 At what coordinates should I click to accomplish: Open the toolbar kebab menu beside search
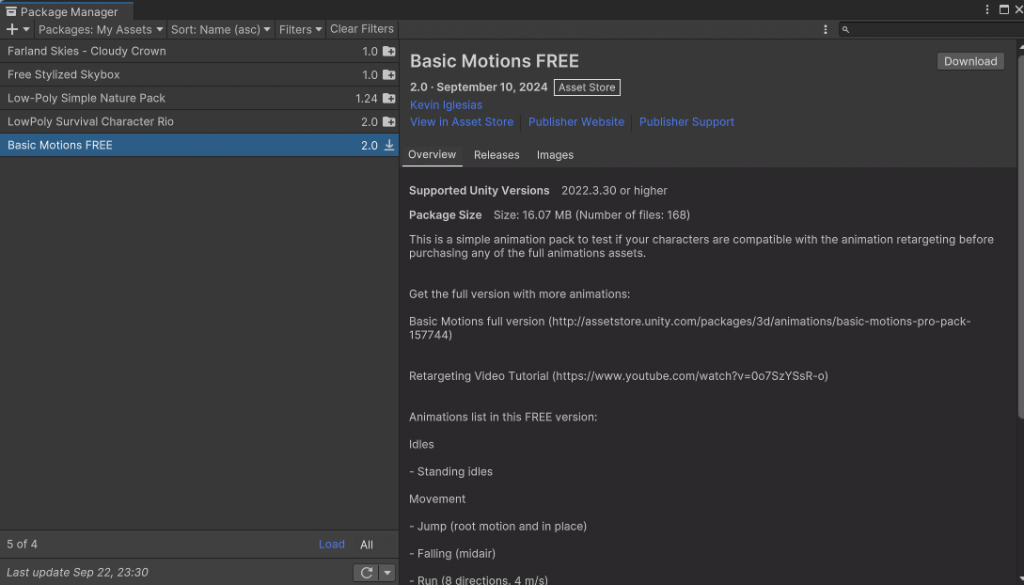[x=825, y=29]
